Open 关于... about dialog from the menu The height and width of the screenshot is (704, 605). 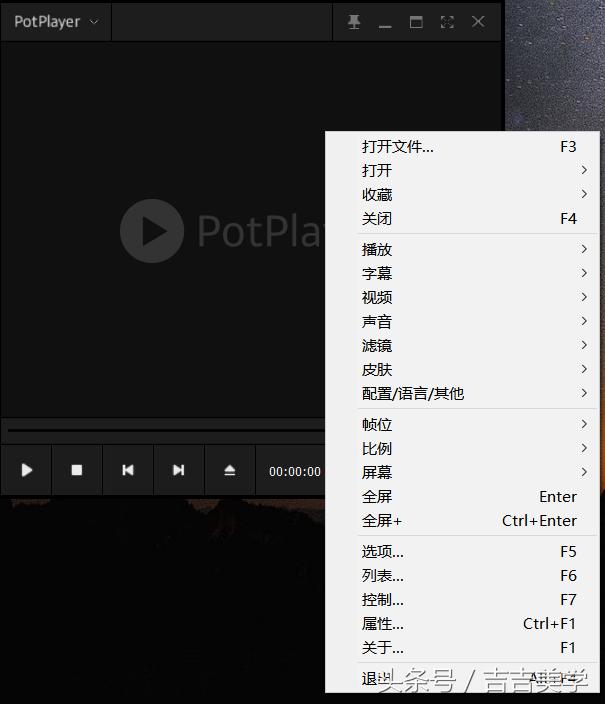(462, 648)
